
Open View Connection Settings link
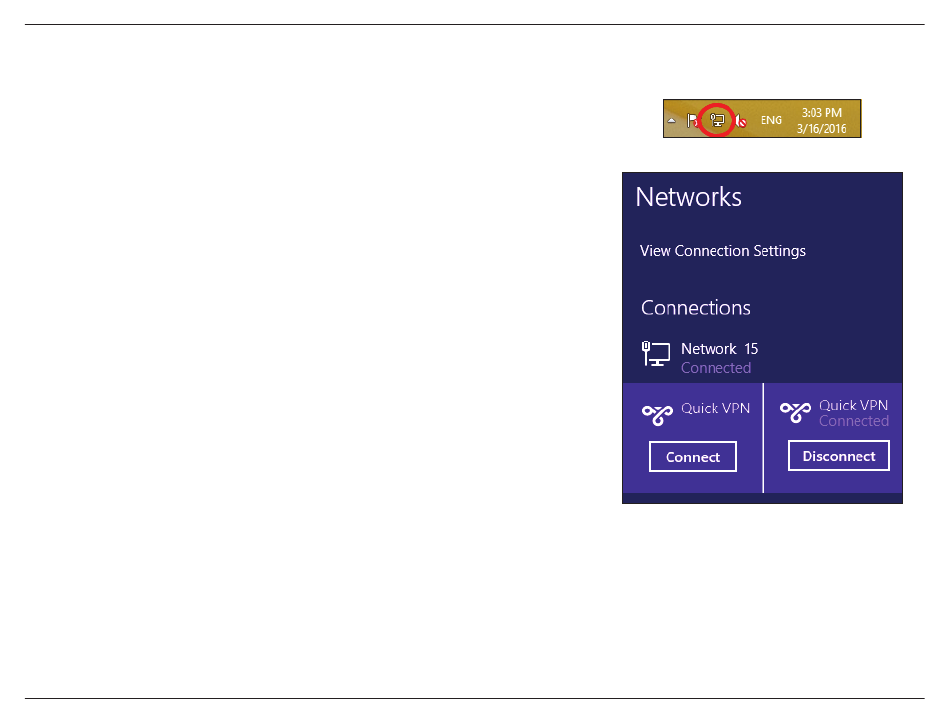pyautogui.click(x=723, y=251)
